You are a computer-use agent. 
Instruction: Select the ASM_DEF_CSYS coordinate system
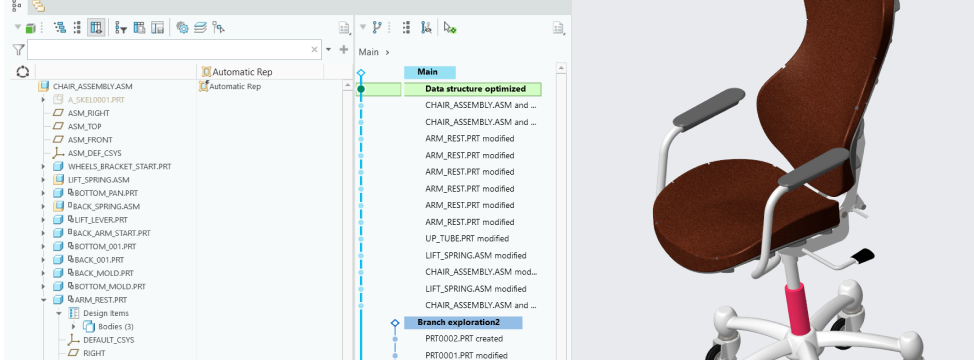(x=94, y=153)
